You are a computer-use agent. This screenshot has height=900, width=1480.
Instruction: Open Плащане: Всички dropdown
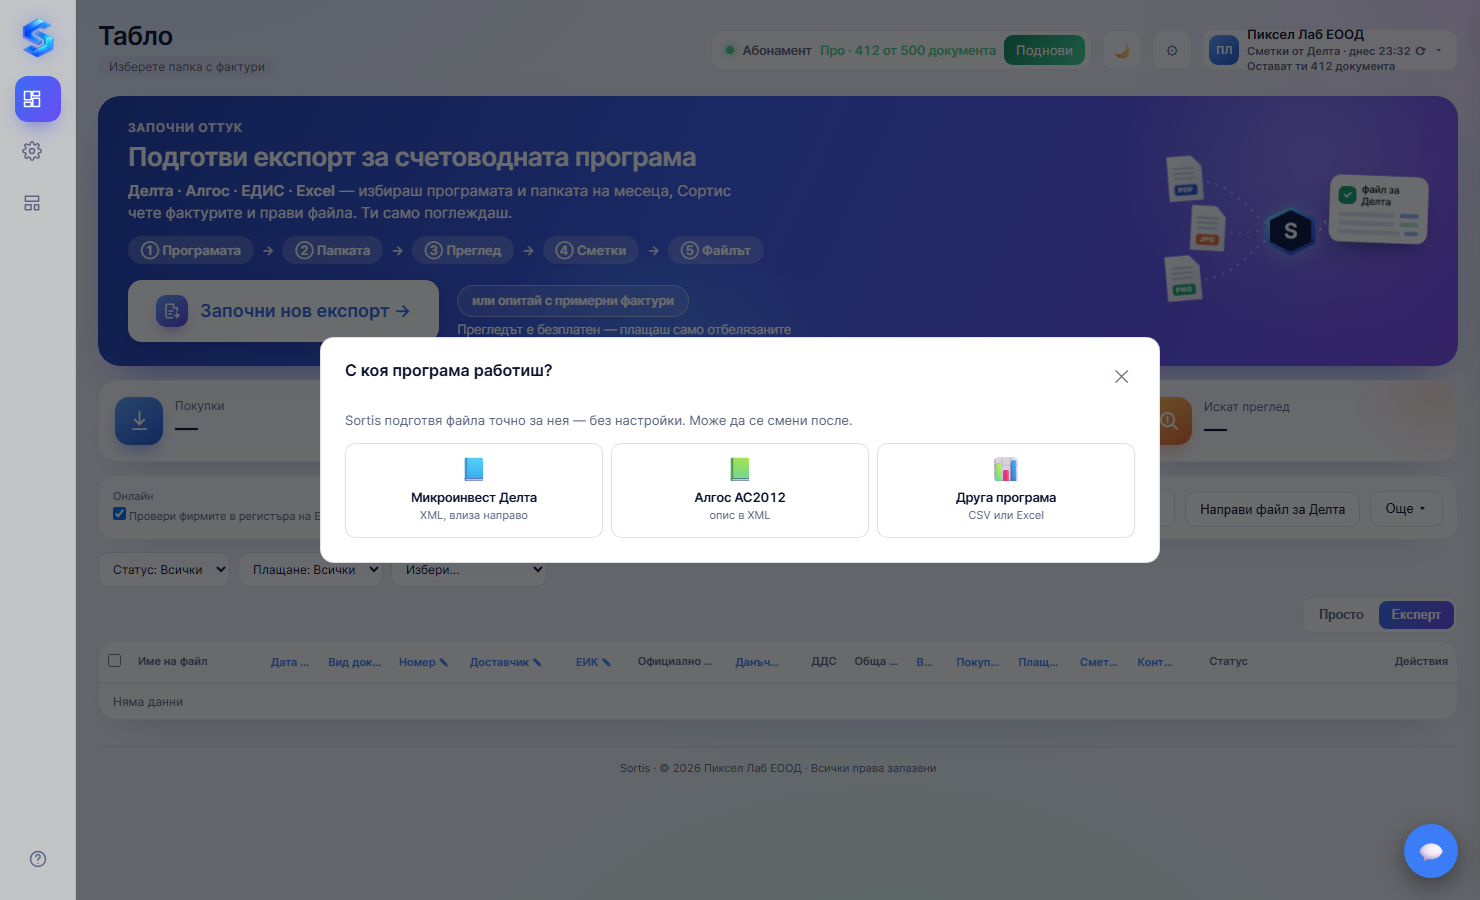pyautogui.click(x=310, y=570)
